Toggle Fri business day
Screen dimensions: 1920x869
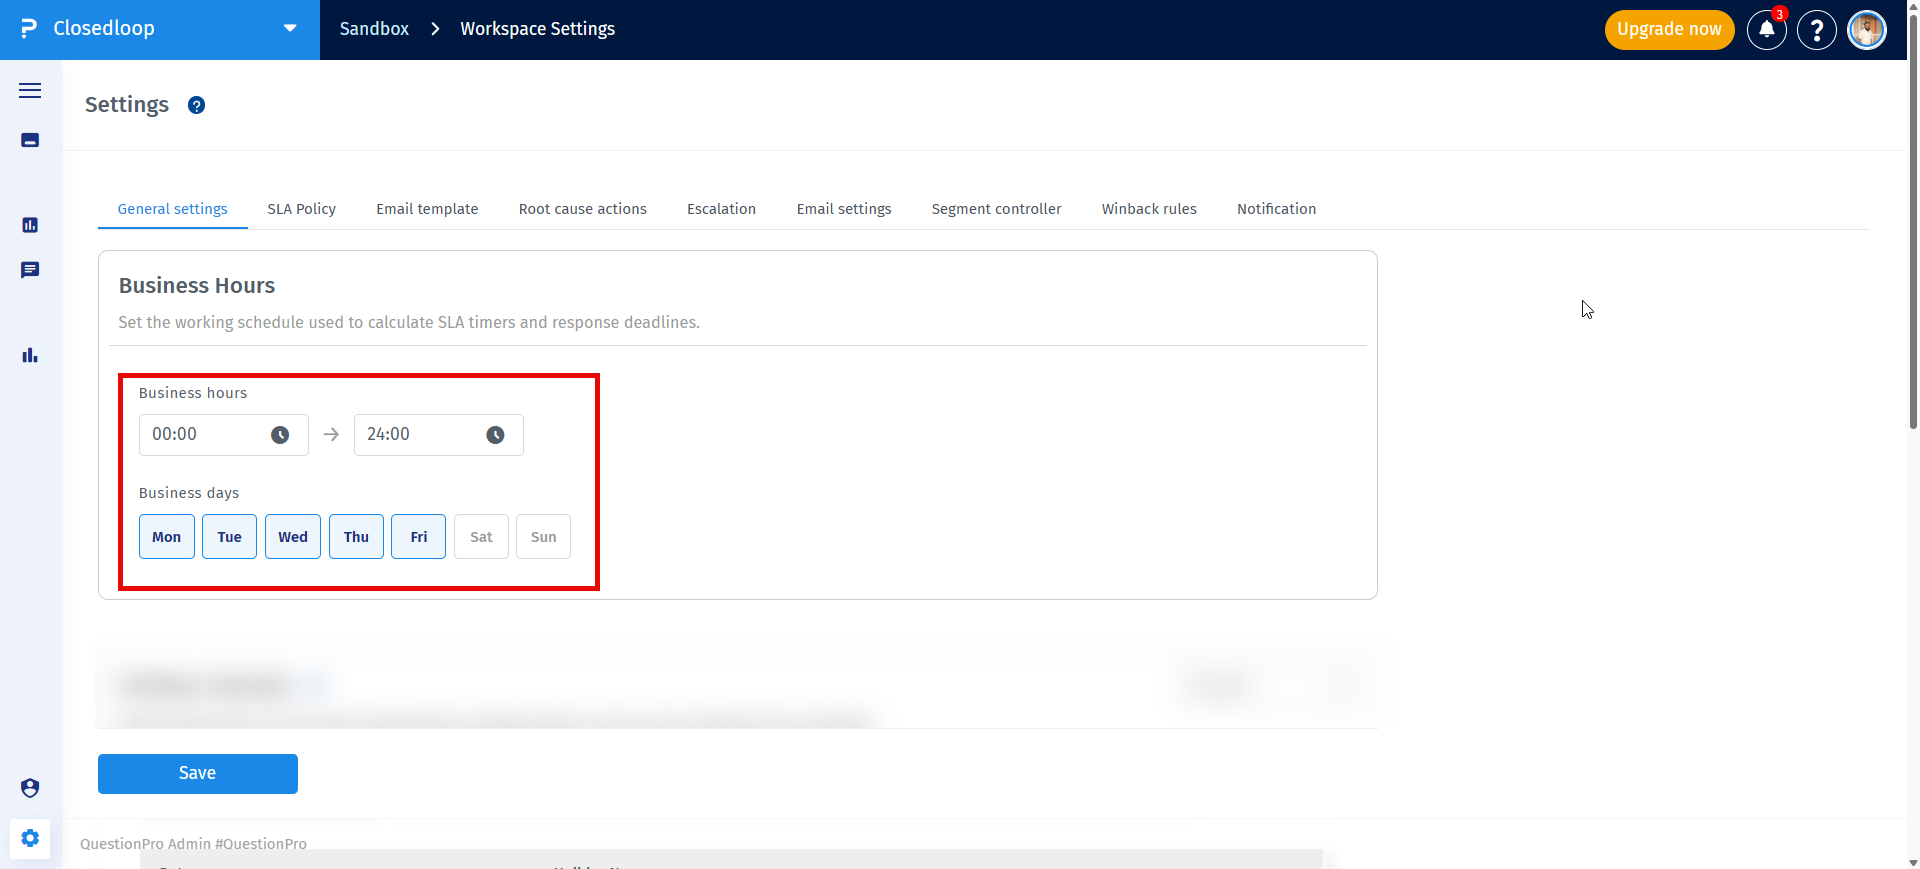tap(418, 537)
